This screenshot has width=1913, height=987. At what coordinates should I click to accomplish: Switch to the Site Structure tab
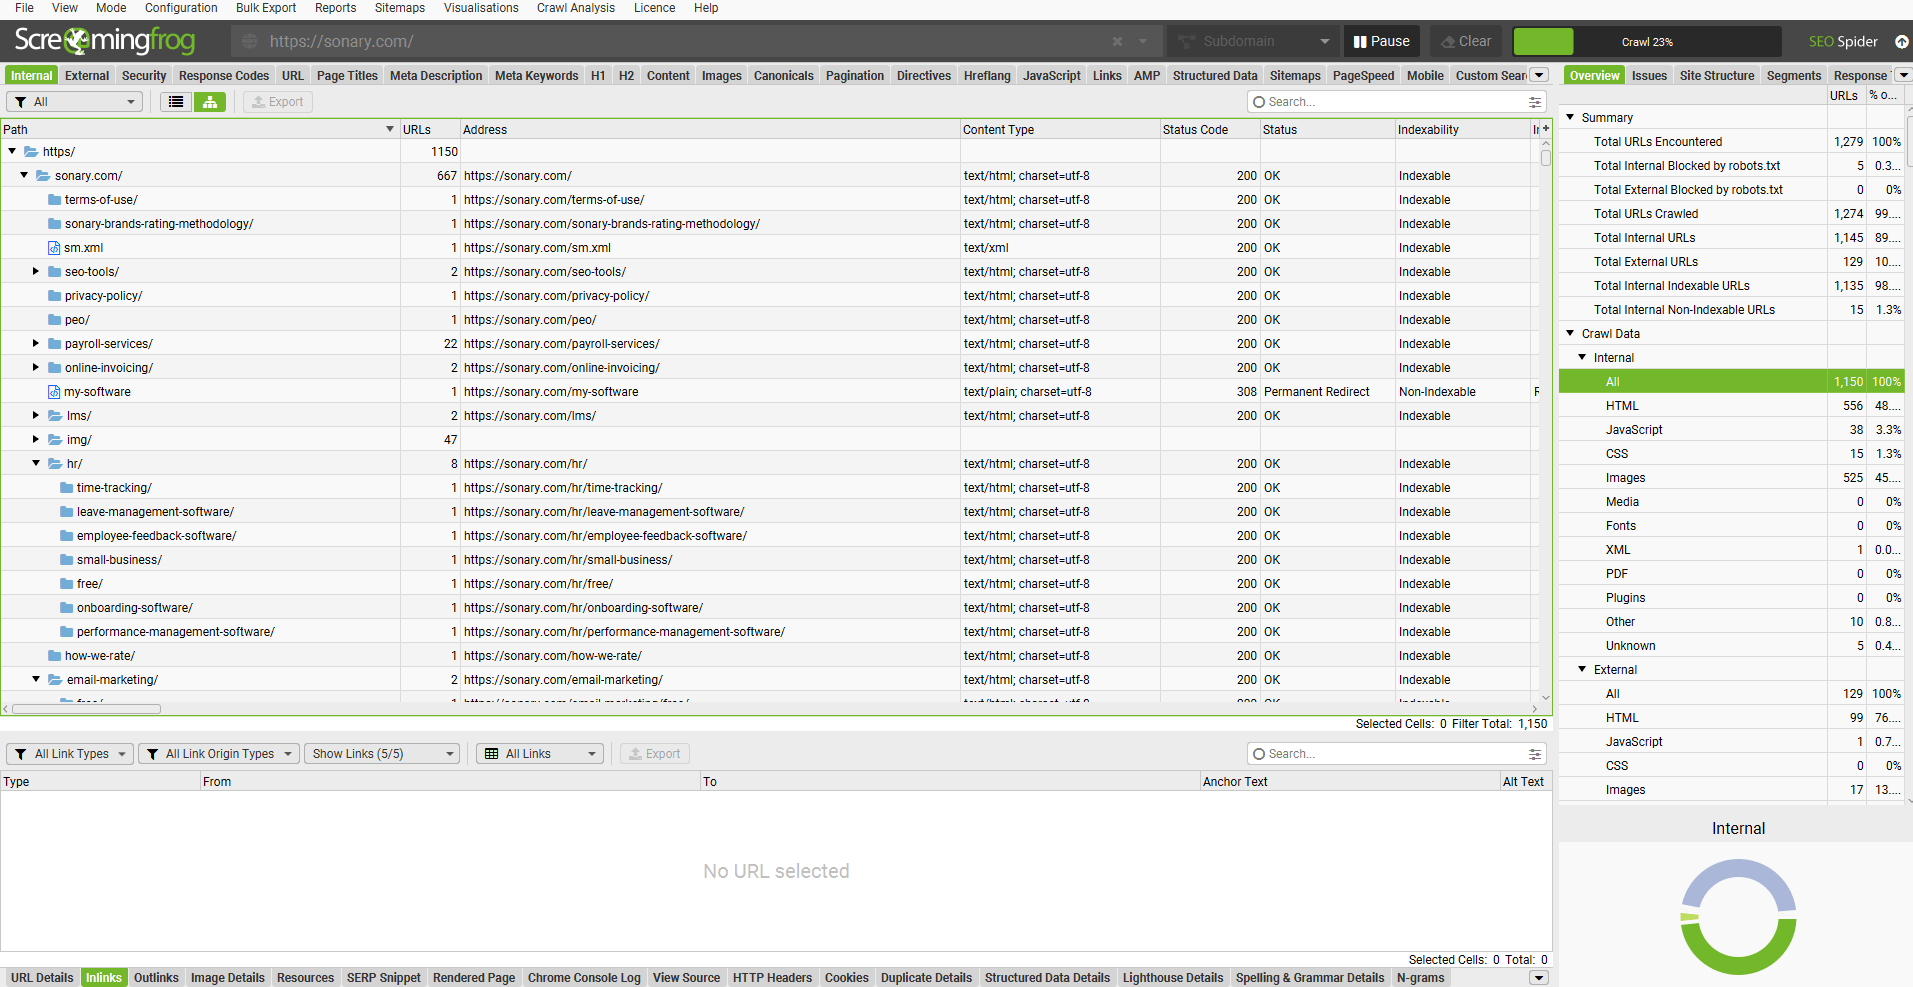[1717, 76]
